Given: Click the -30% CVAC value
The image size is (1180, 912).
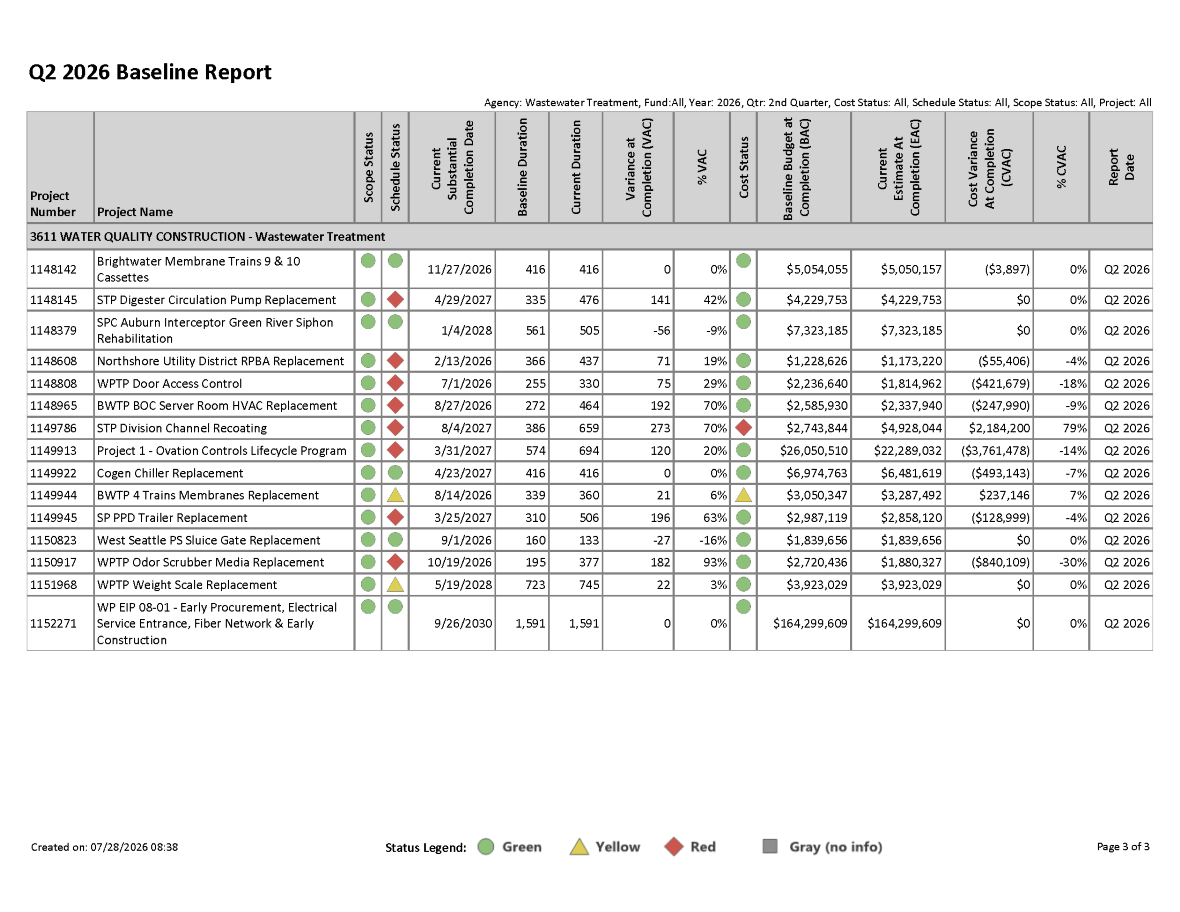Looking at the screenshot, I should (x=1072, y=562).
